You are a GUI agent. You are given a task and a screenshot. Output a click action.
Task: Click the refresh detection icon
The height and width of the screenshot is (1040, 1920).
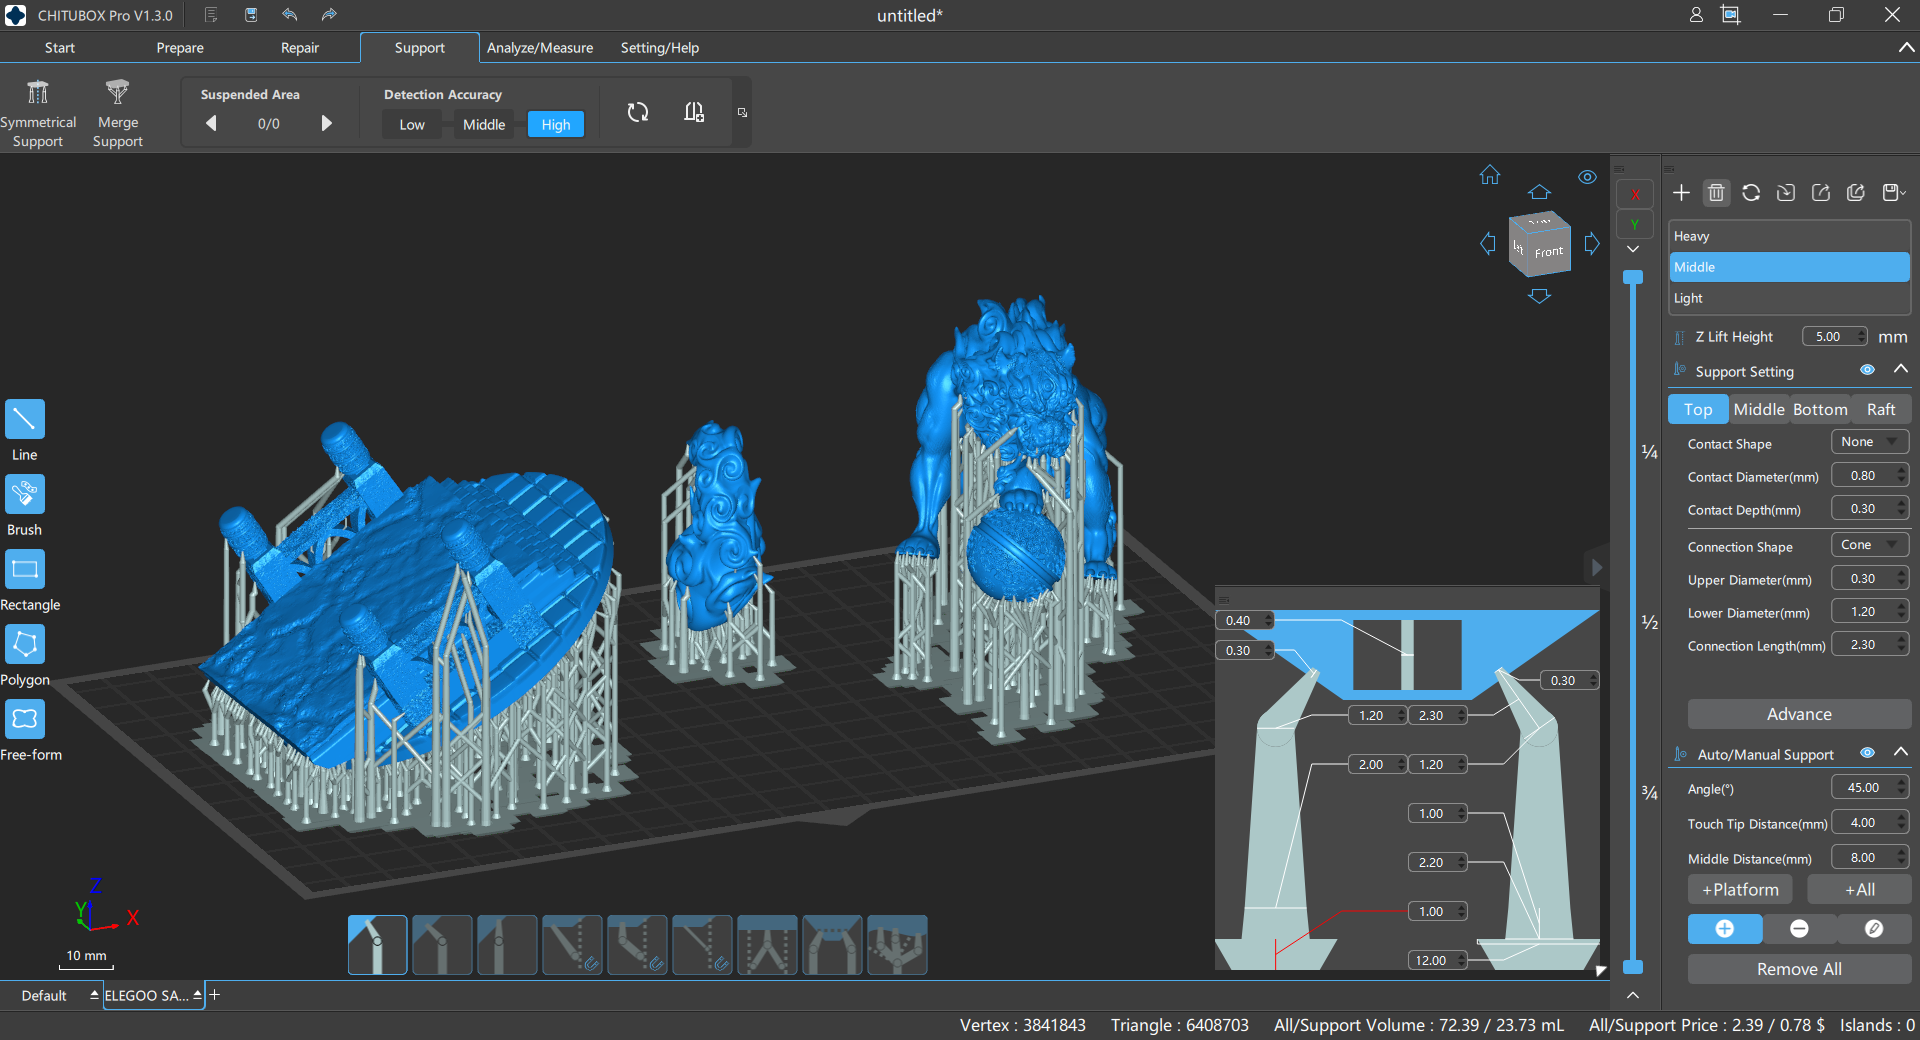tap(638, 112)
